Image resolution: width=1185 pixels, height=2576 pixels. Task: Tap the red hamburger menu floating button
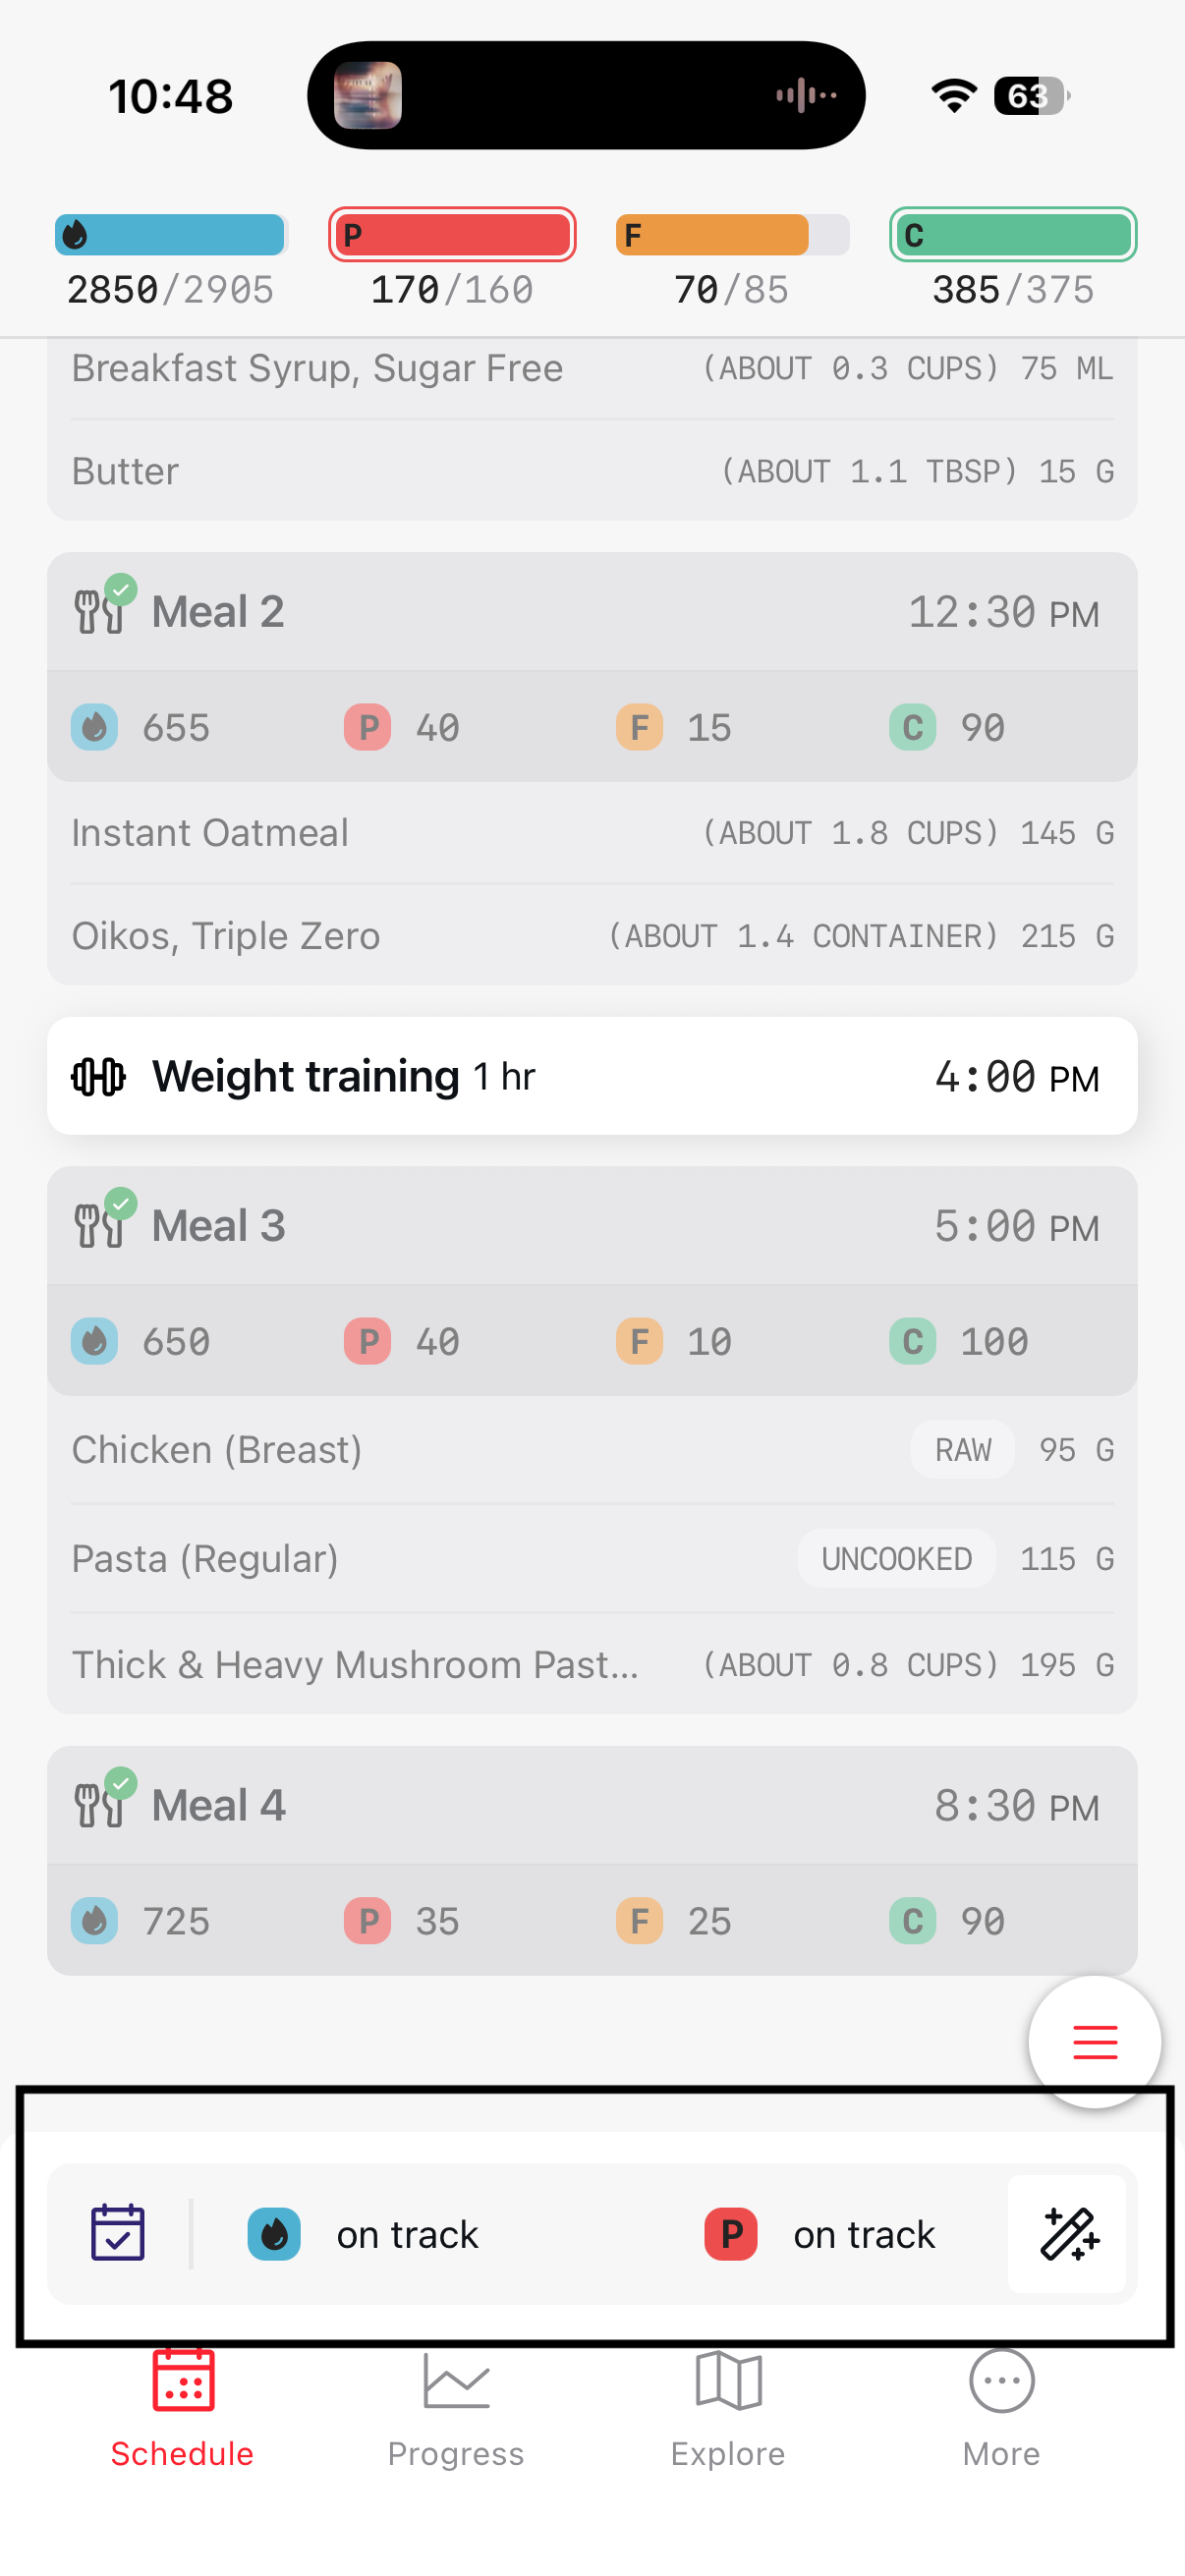click(1094, 2041)
